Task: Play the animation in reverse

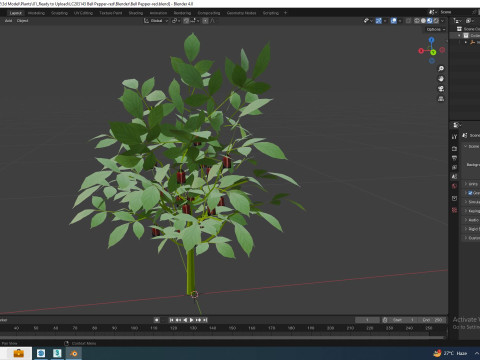Action: click(185, 320)
